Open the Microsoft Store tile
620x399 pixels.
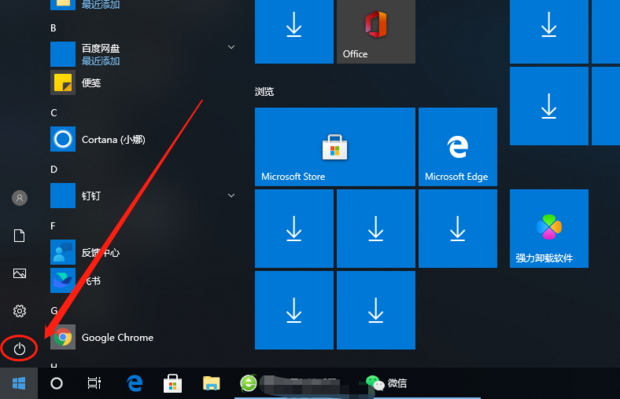335,147
